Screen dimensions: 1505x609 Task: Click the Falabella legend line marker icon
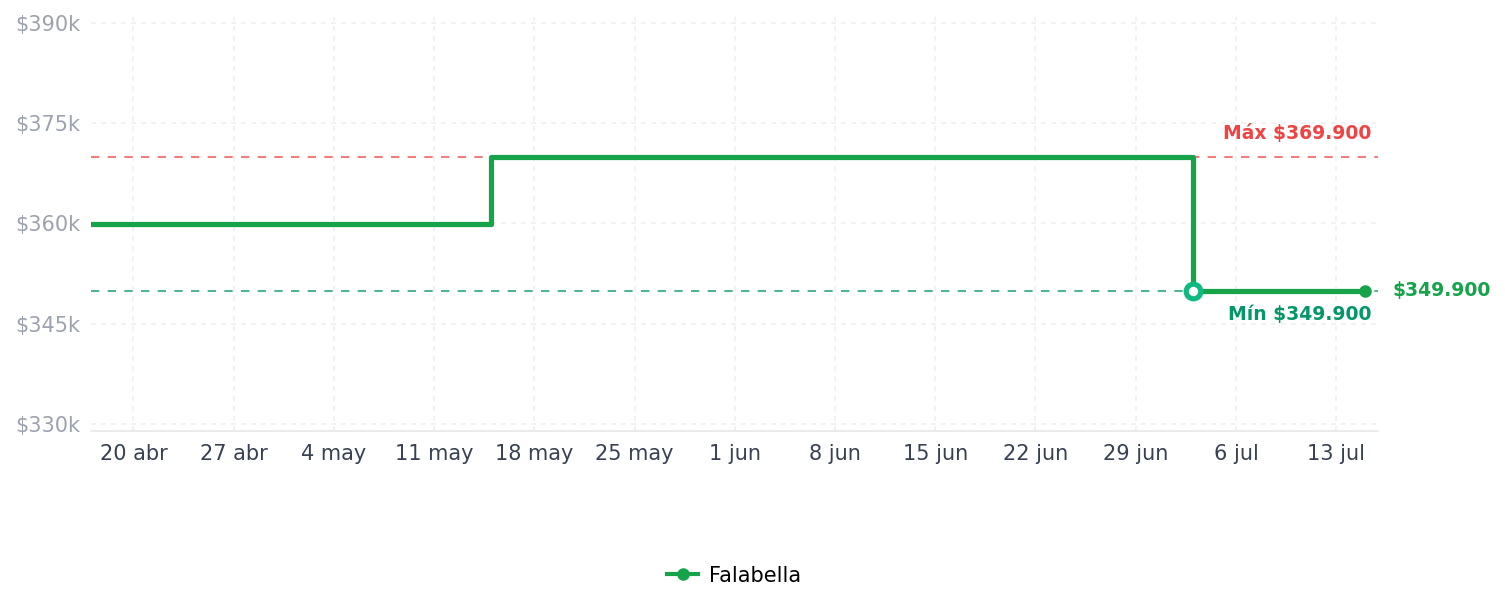[x=683, y=574]
